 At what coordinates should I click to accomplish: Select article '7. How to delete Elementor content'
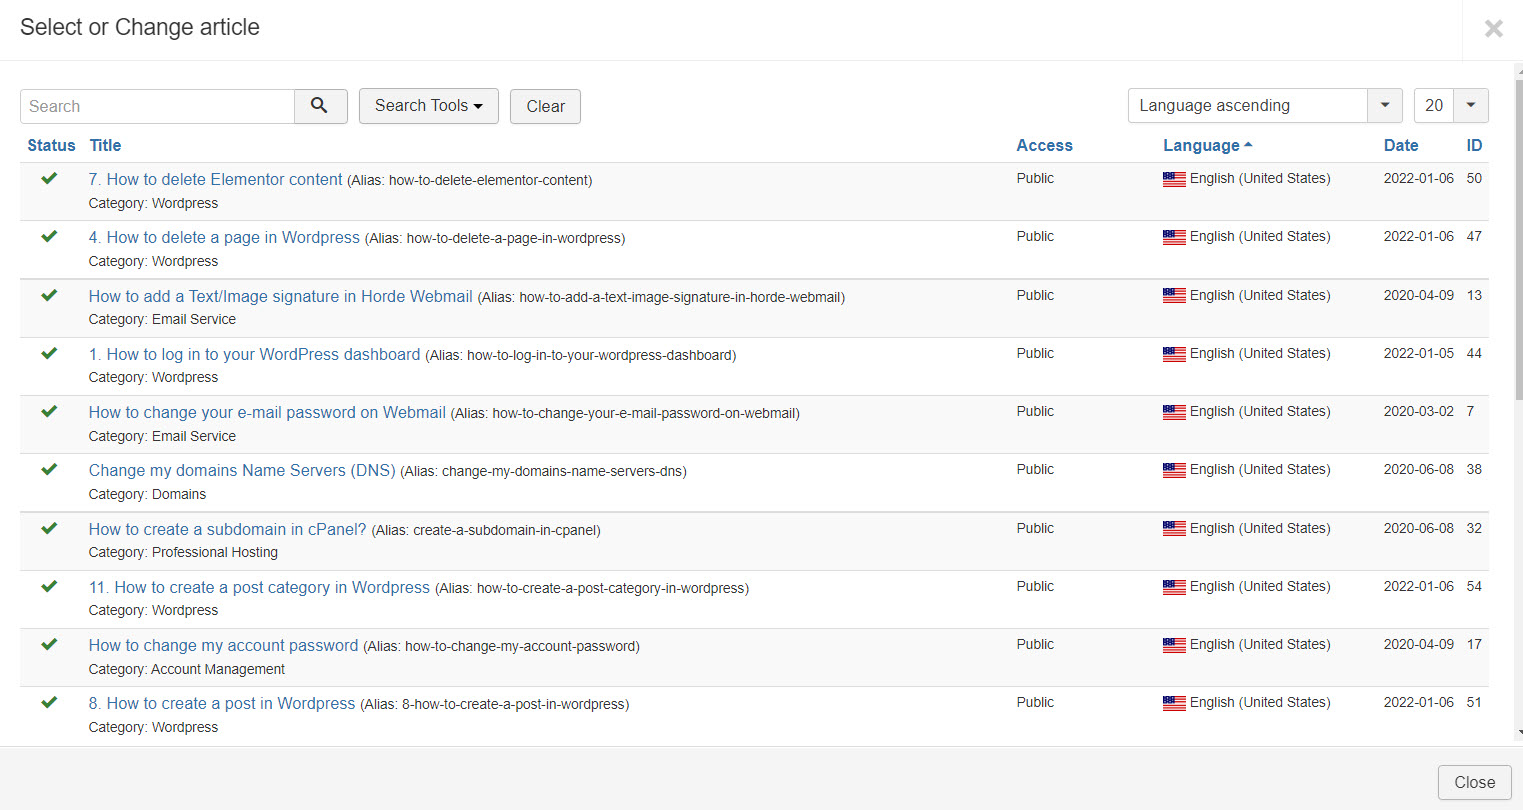click(215, 179)
